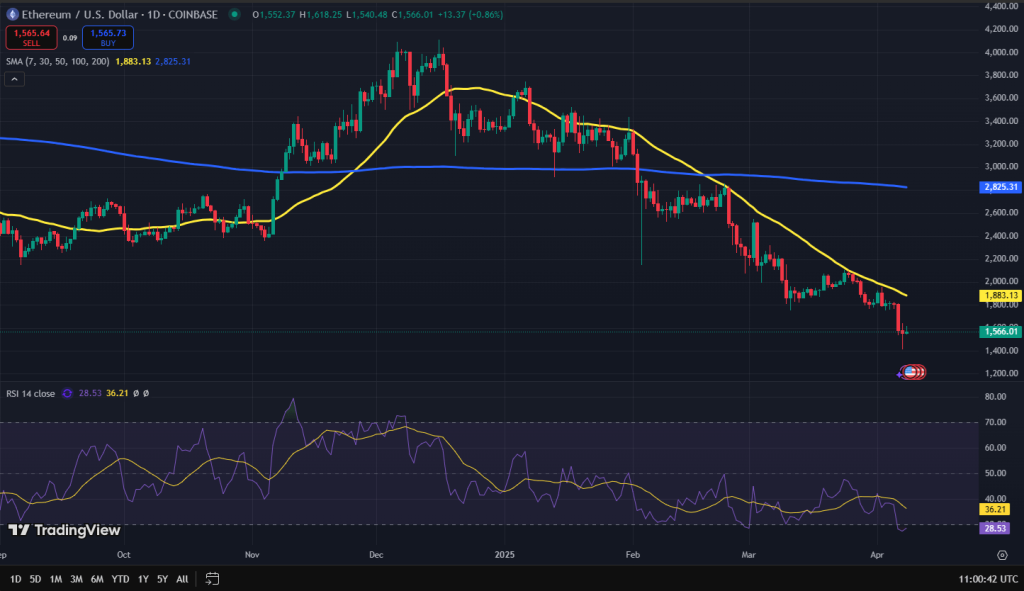The height and width of the screenshot is (591, 1024).
Task: Click the spread value 0.09 between Sell and Buy
Action: point(70,38)
